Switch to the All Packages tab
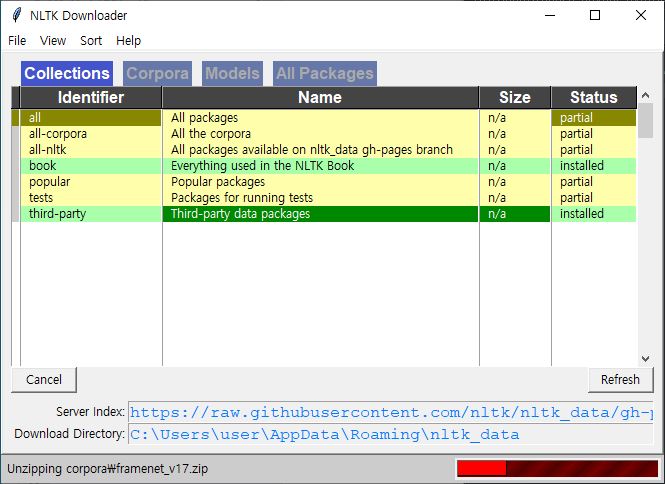Image resolution: width=665 pixels, height=484 pixels. [325, 73]
